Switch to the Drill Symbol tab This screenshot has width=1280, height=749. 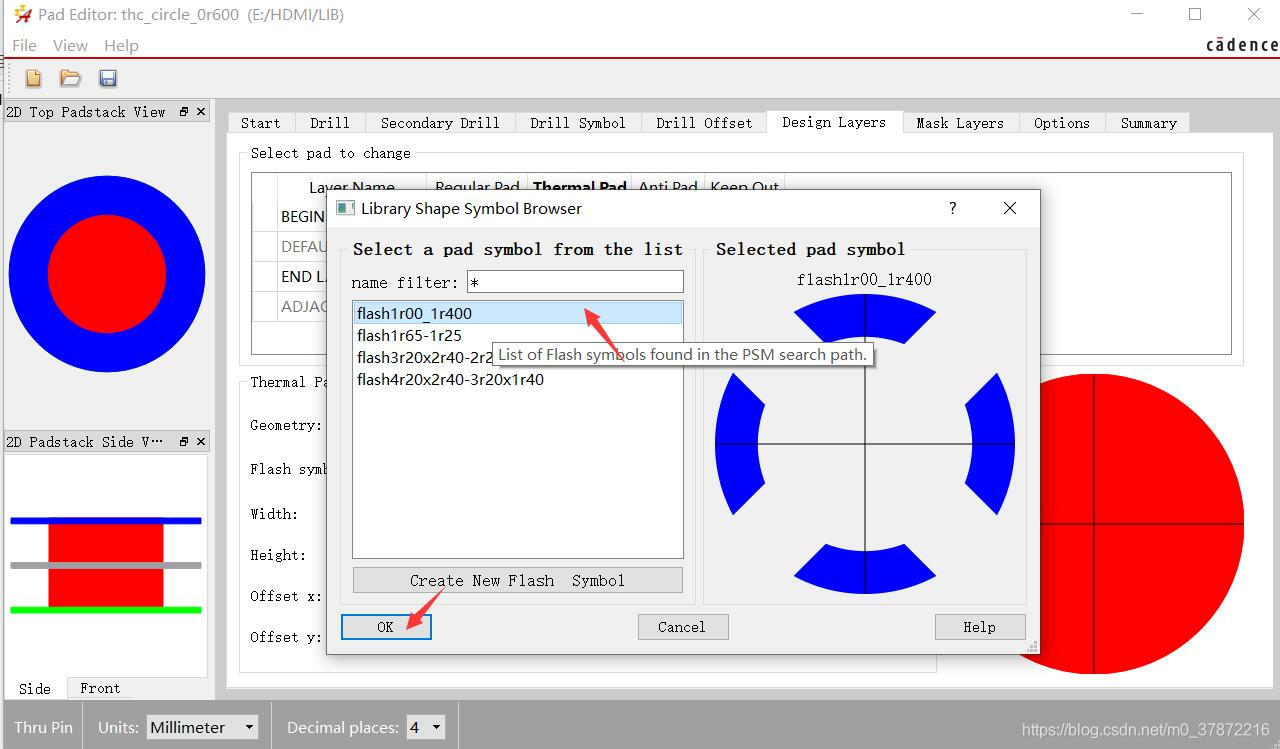click(577, 123)
